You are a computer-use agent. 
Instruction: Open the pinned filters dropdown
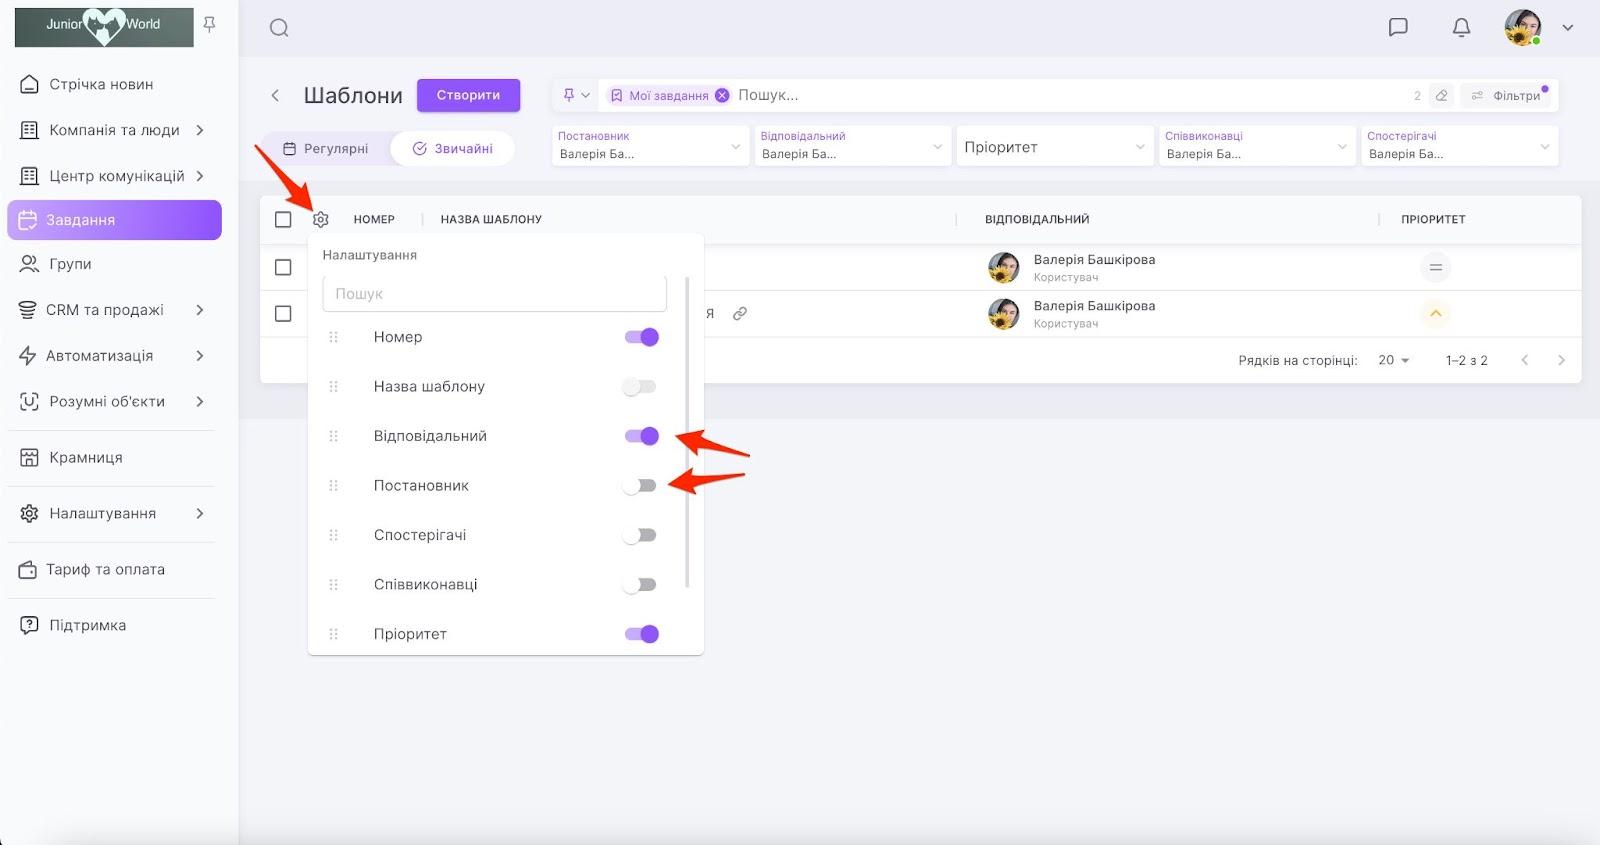pyautogui.click(x=576, y=95)
